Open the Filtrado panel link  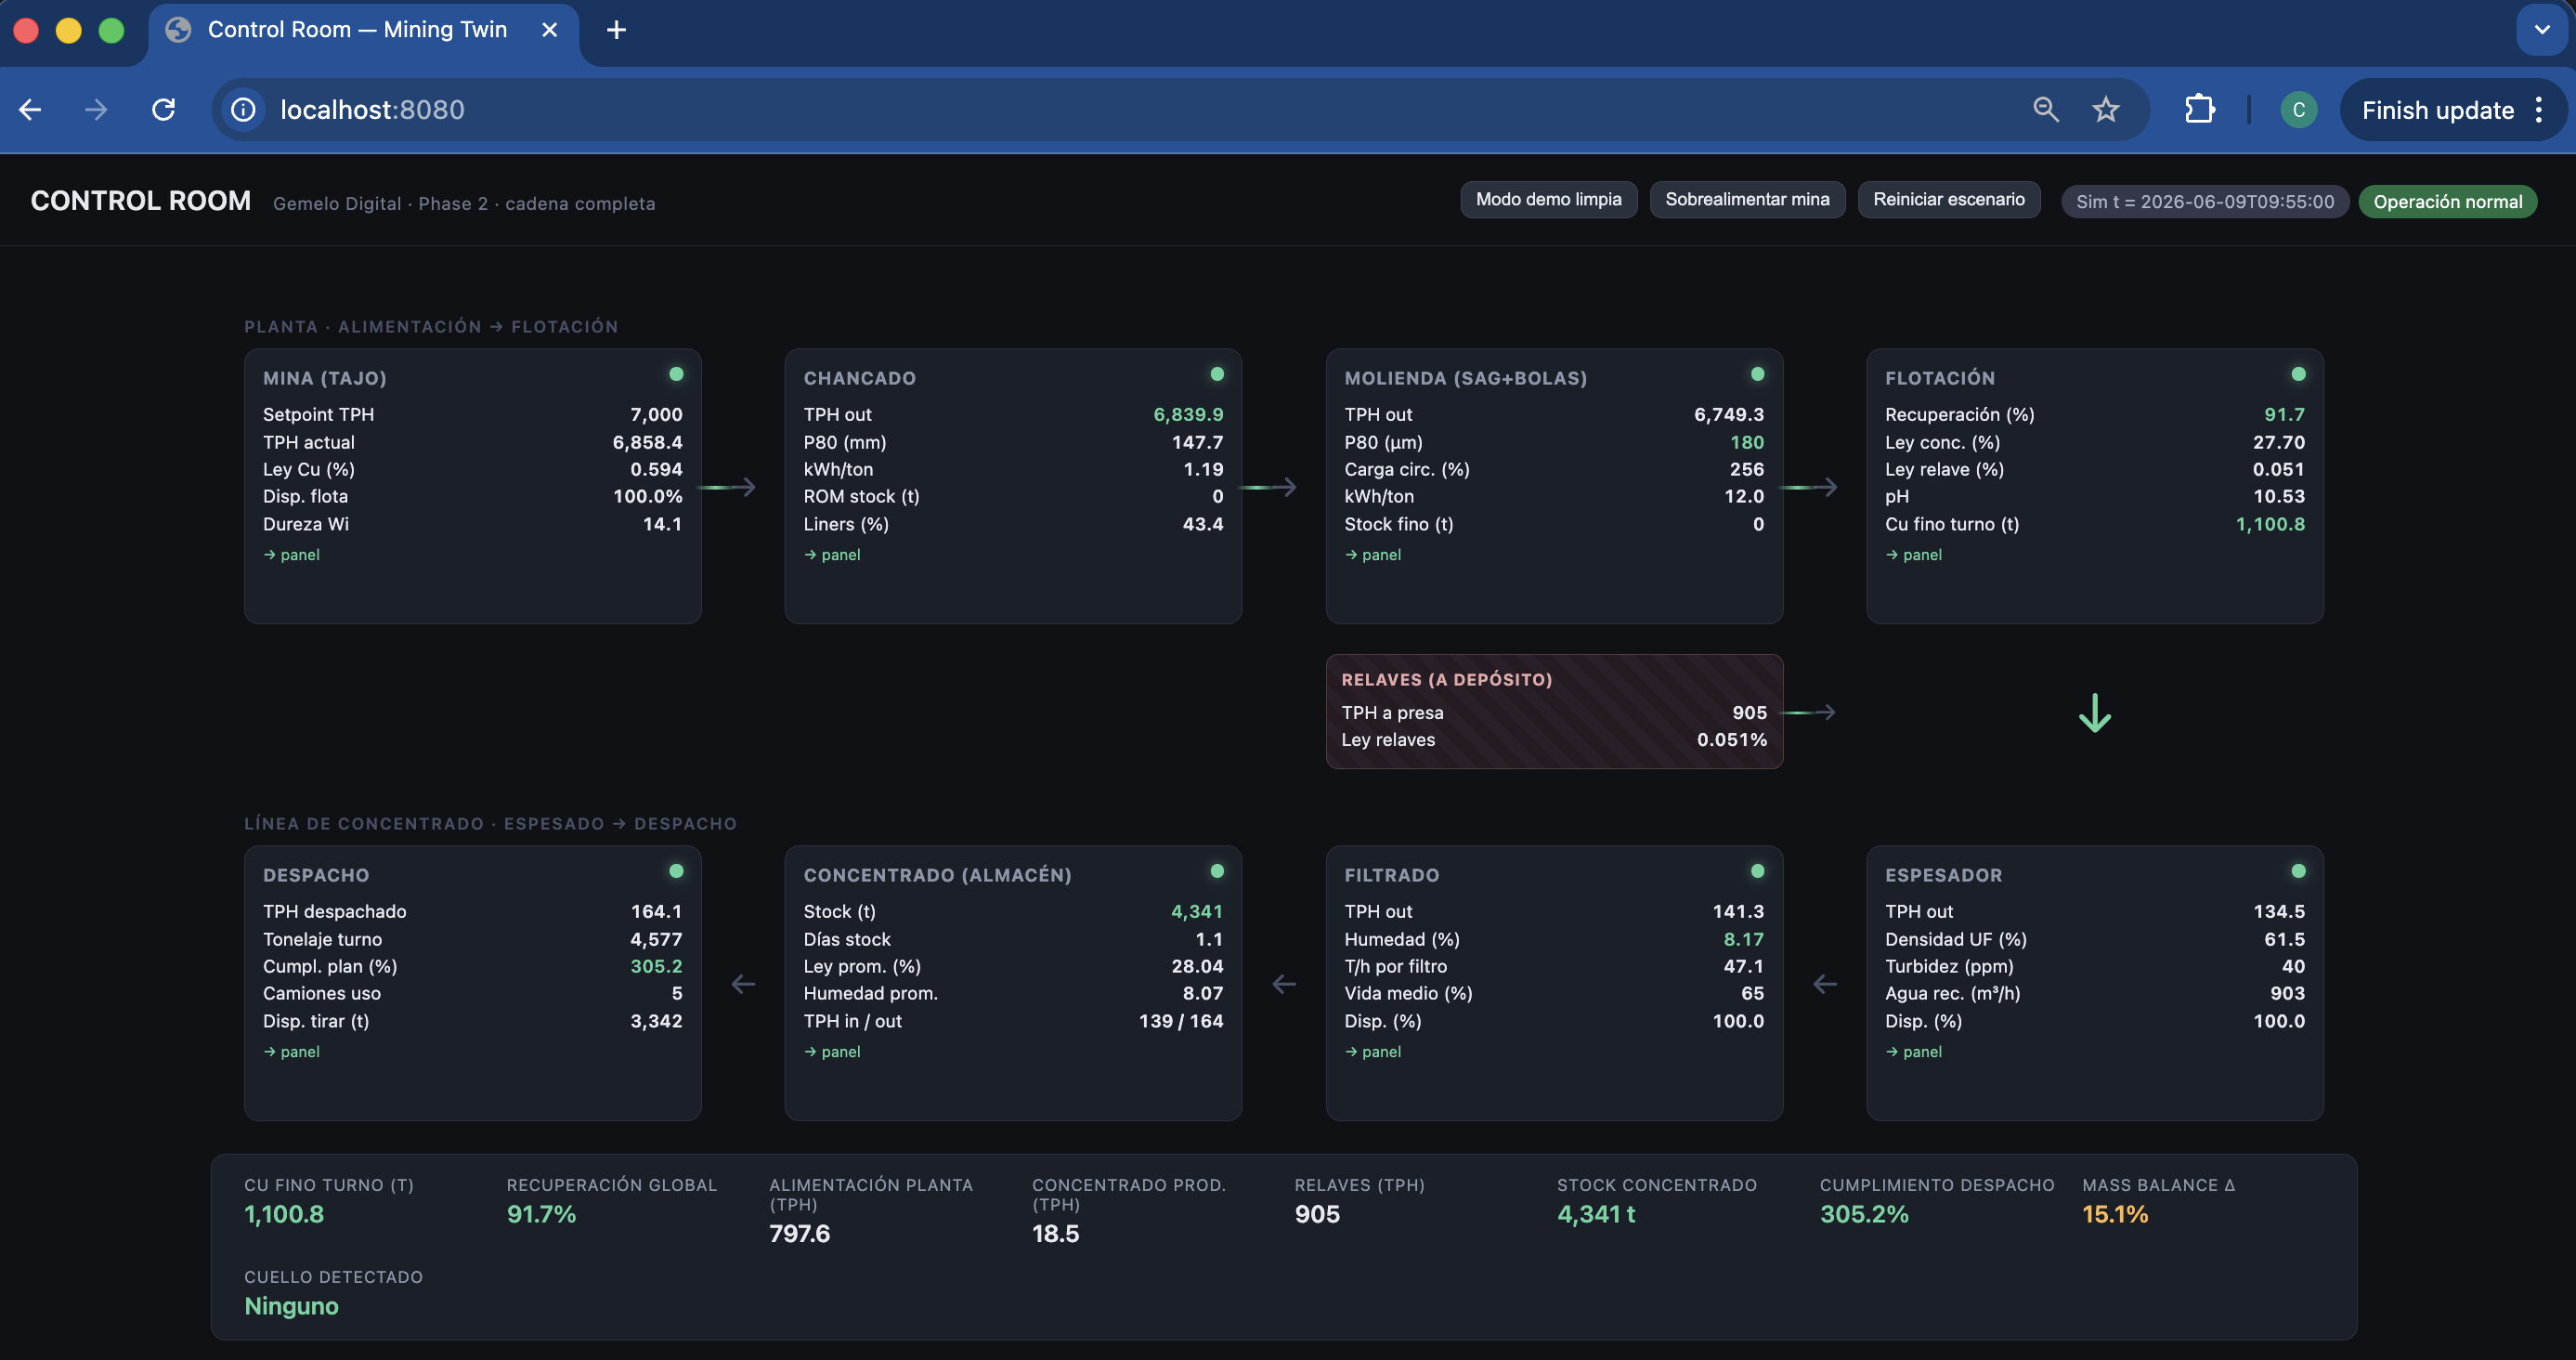tap(1373, 1052)
